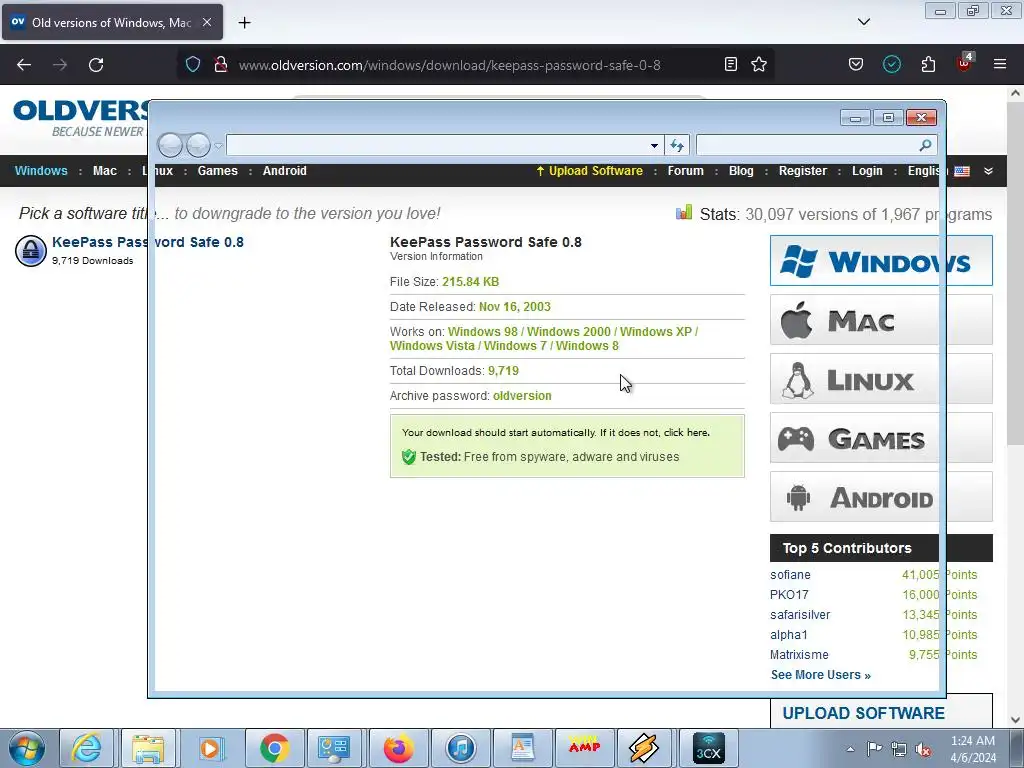The height and width of the screenshot is (768, 1024).
Task: Open a new tab with the plus button
Action: [244, 23]
